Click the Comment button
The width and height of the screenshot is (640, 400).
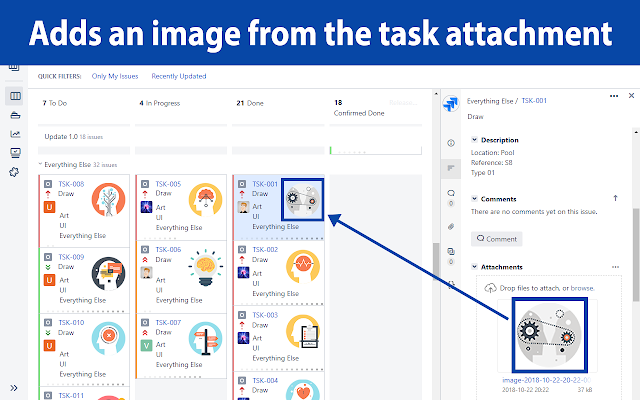497,239
